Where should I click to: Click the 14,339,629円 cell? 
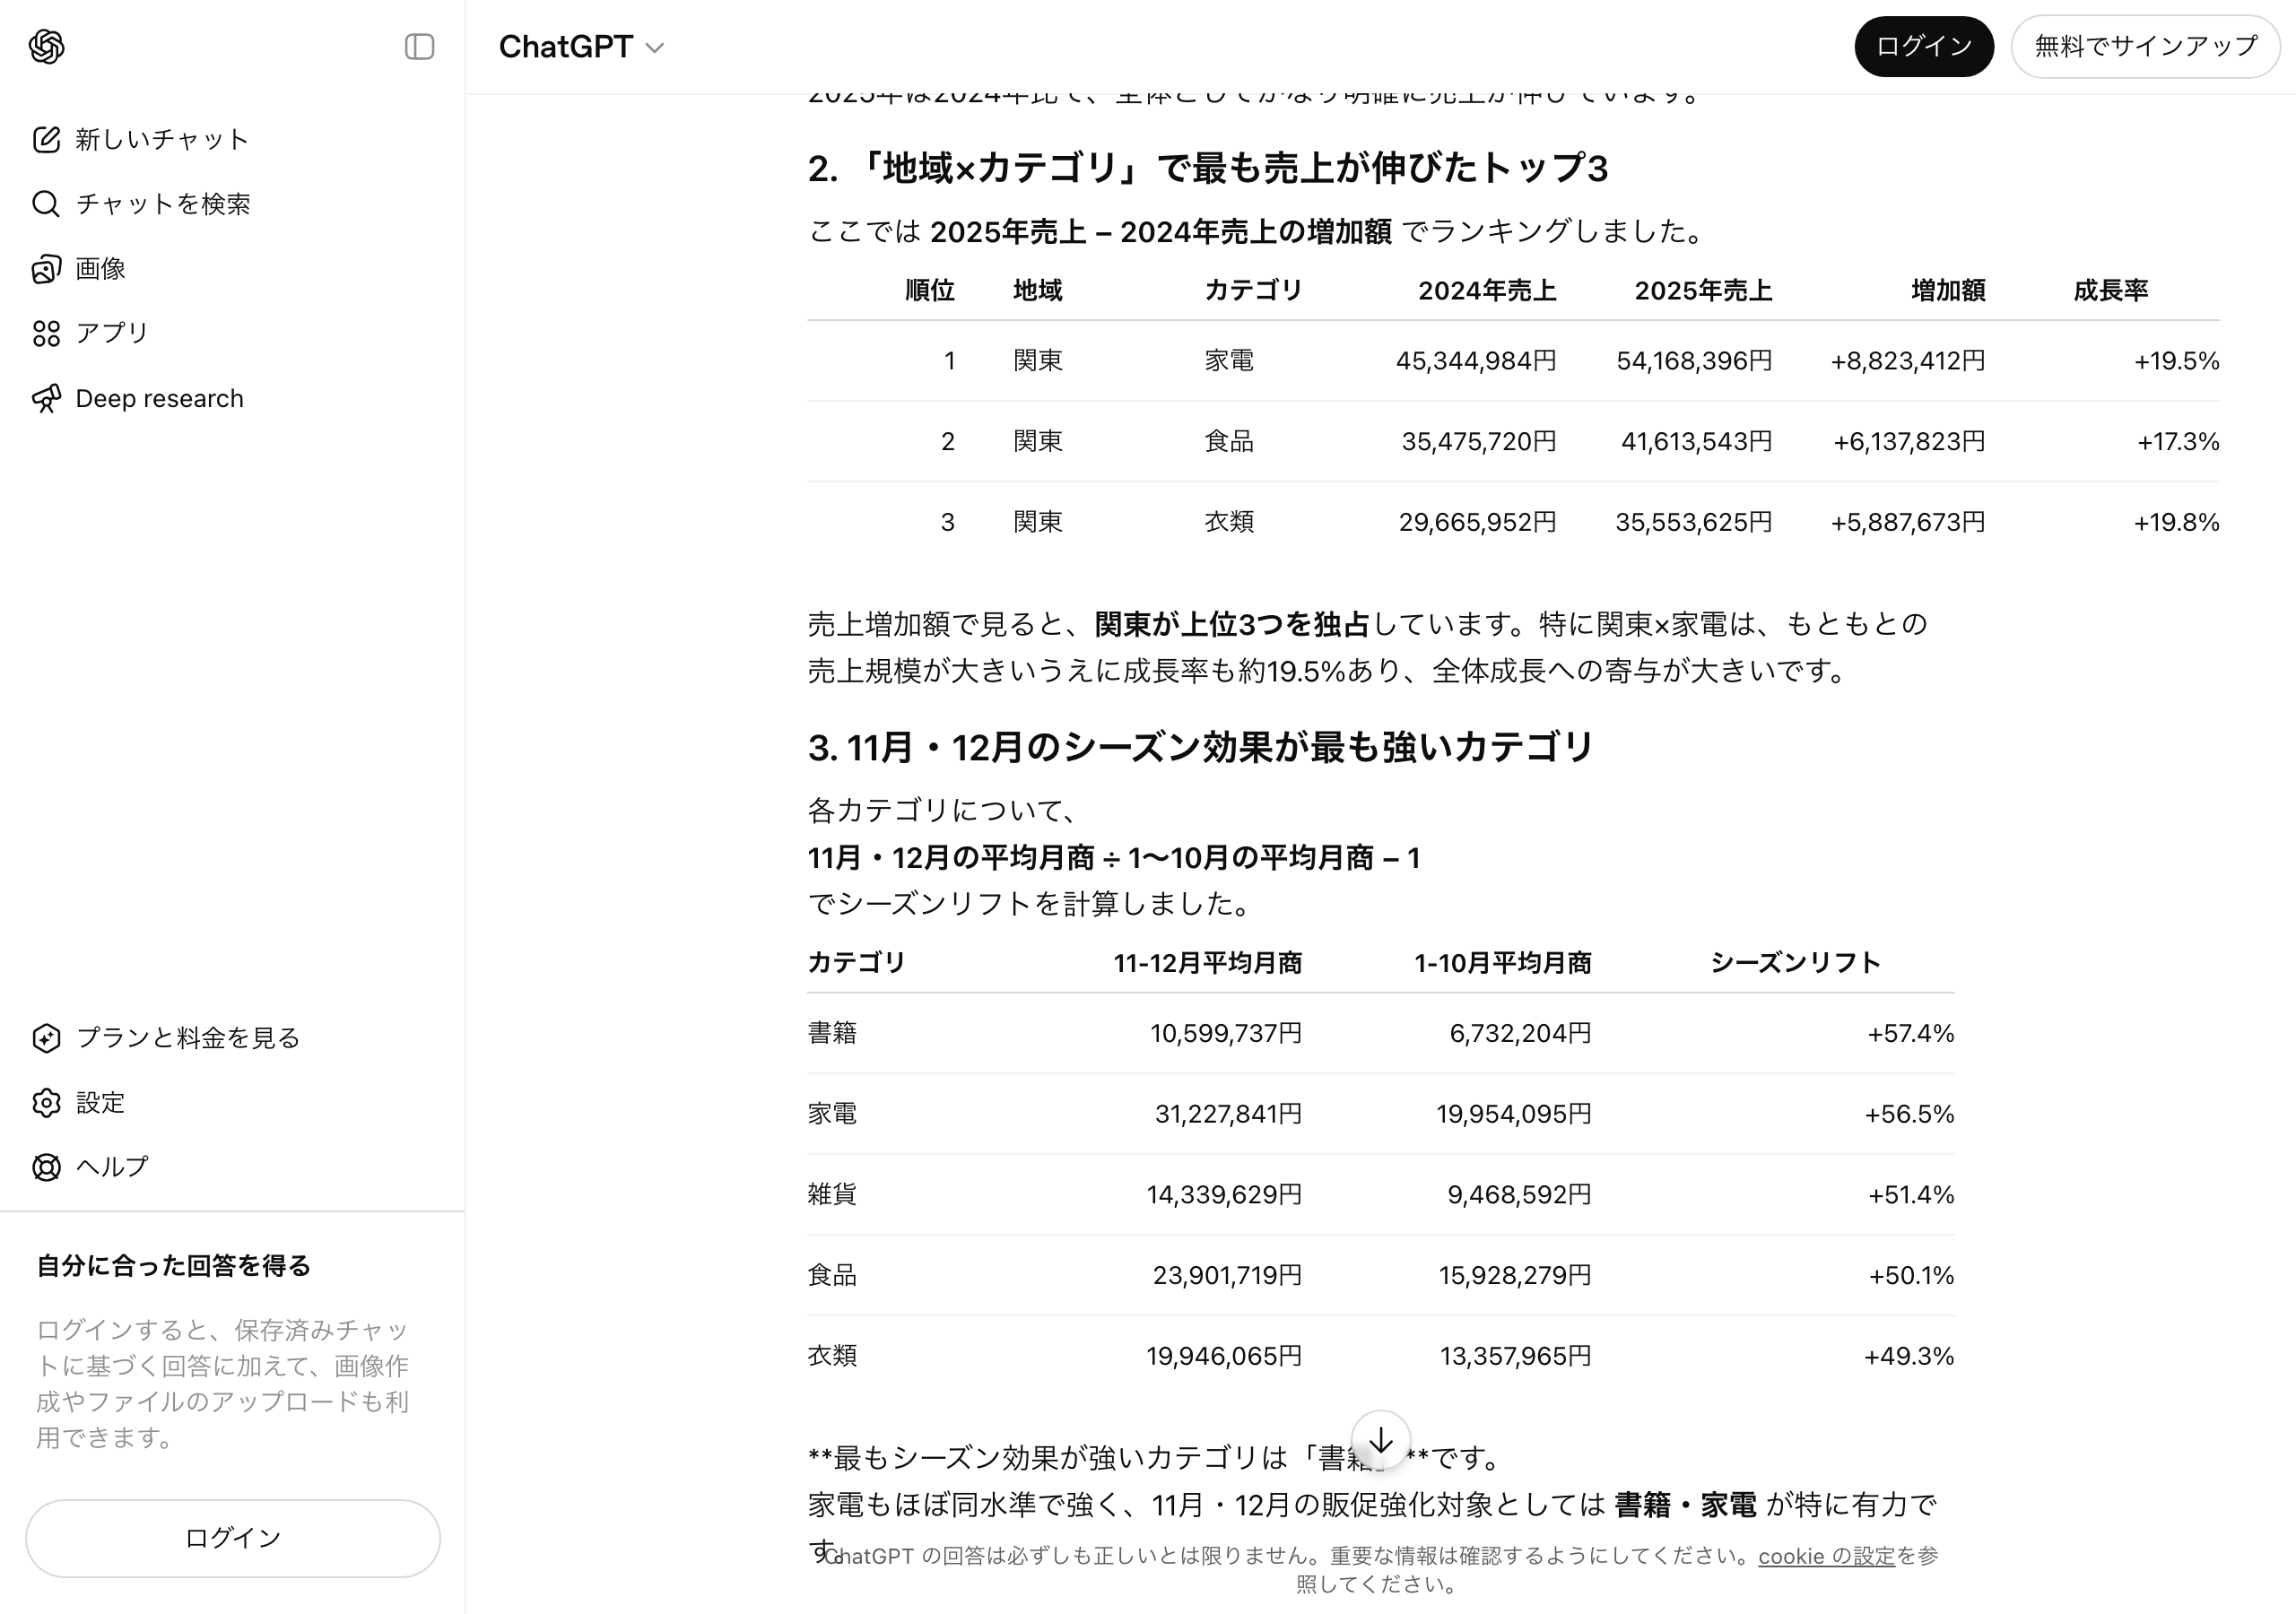click(1224, 1195)
